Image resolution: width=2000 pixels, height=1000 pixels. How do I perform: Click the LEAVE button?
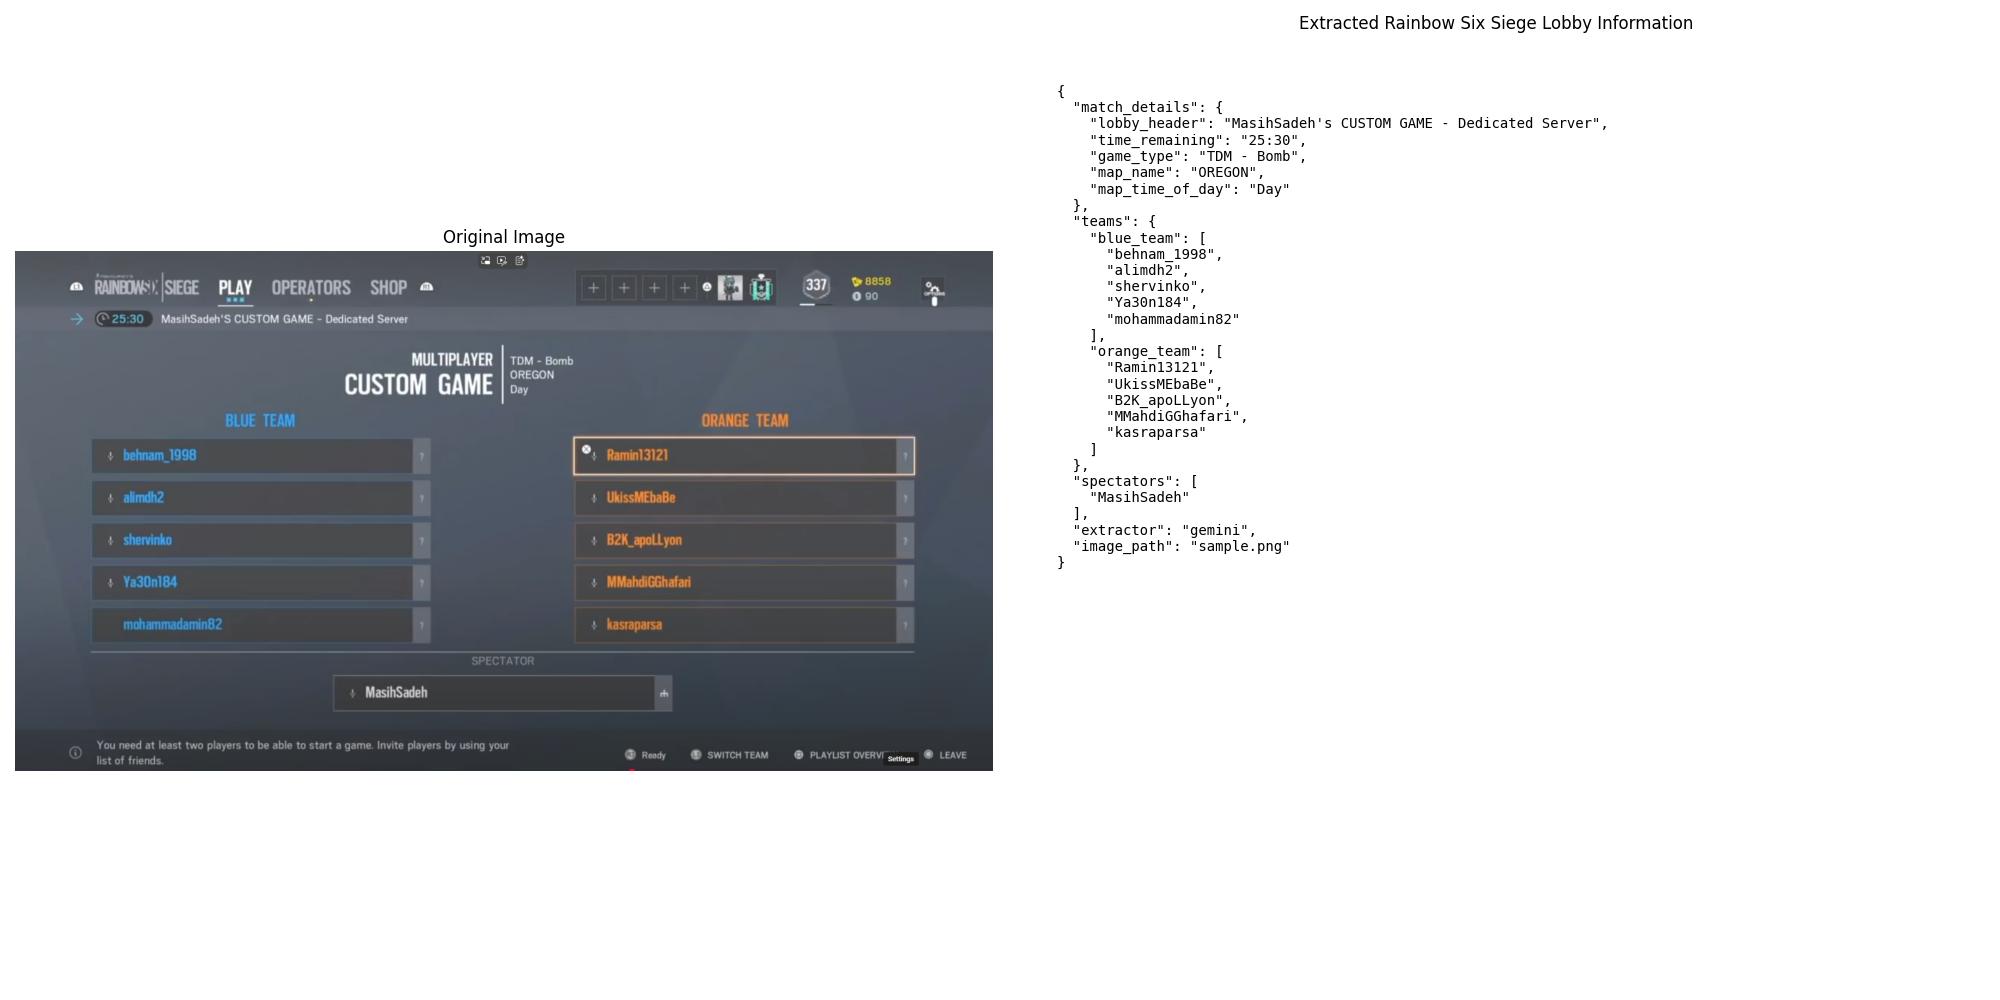pyautogui.click(x=945, y=755)
